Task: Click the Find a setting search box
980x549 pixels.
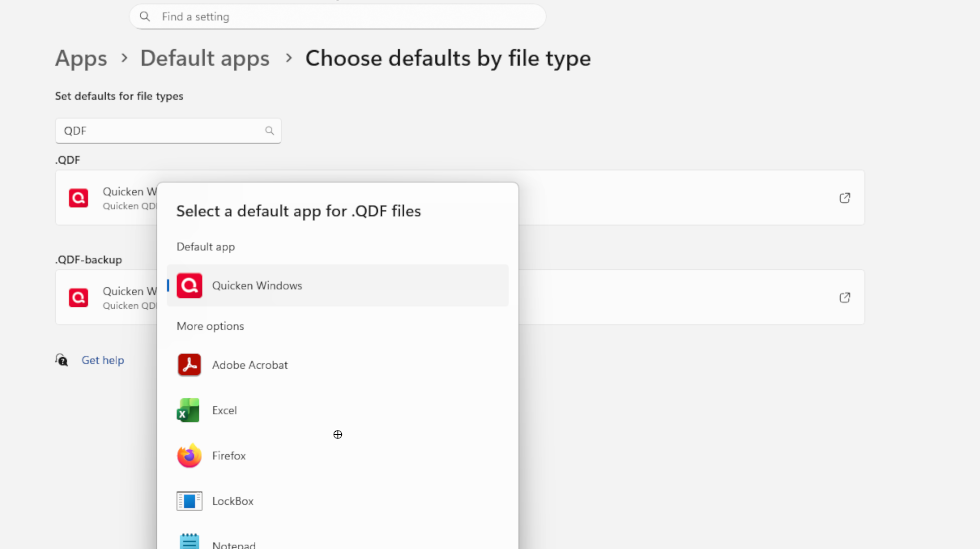Action: [338, 17]
